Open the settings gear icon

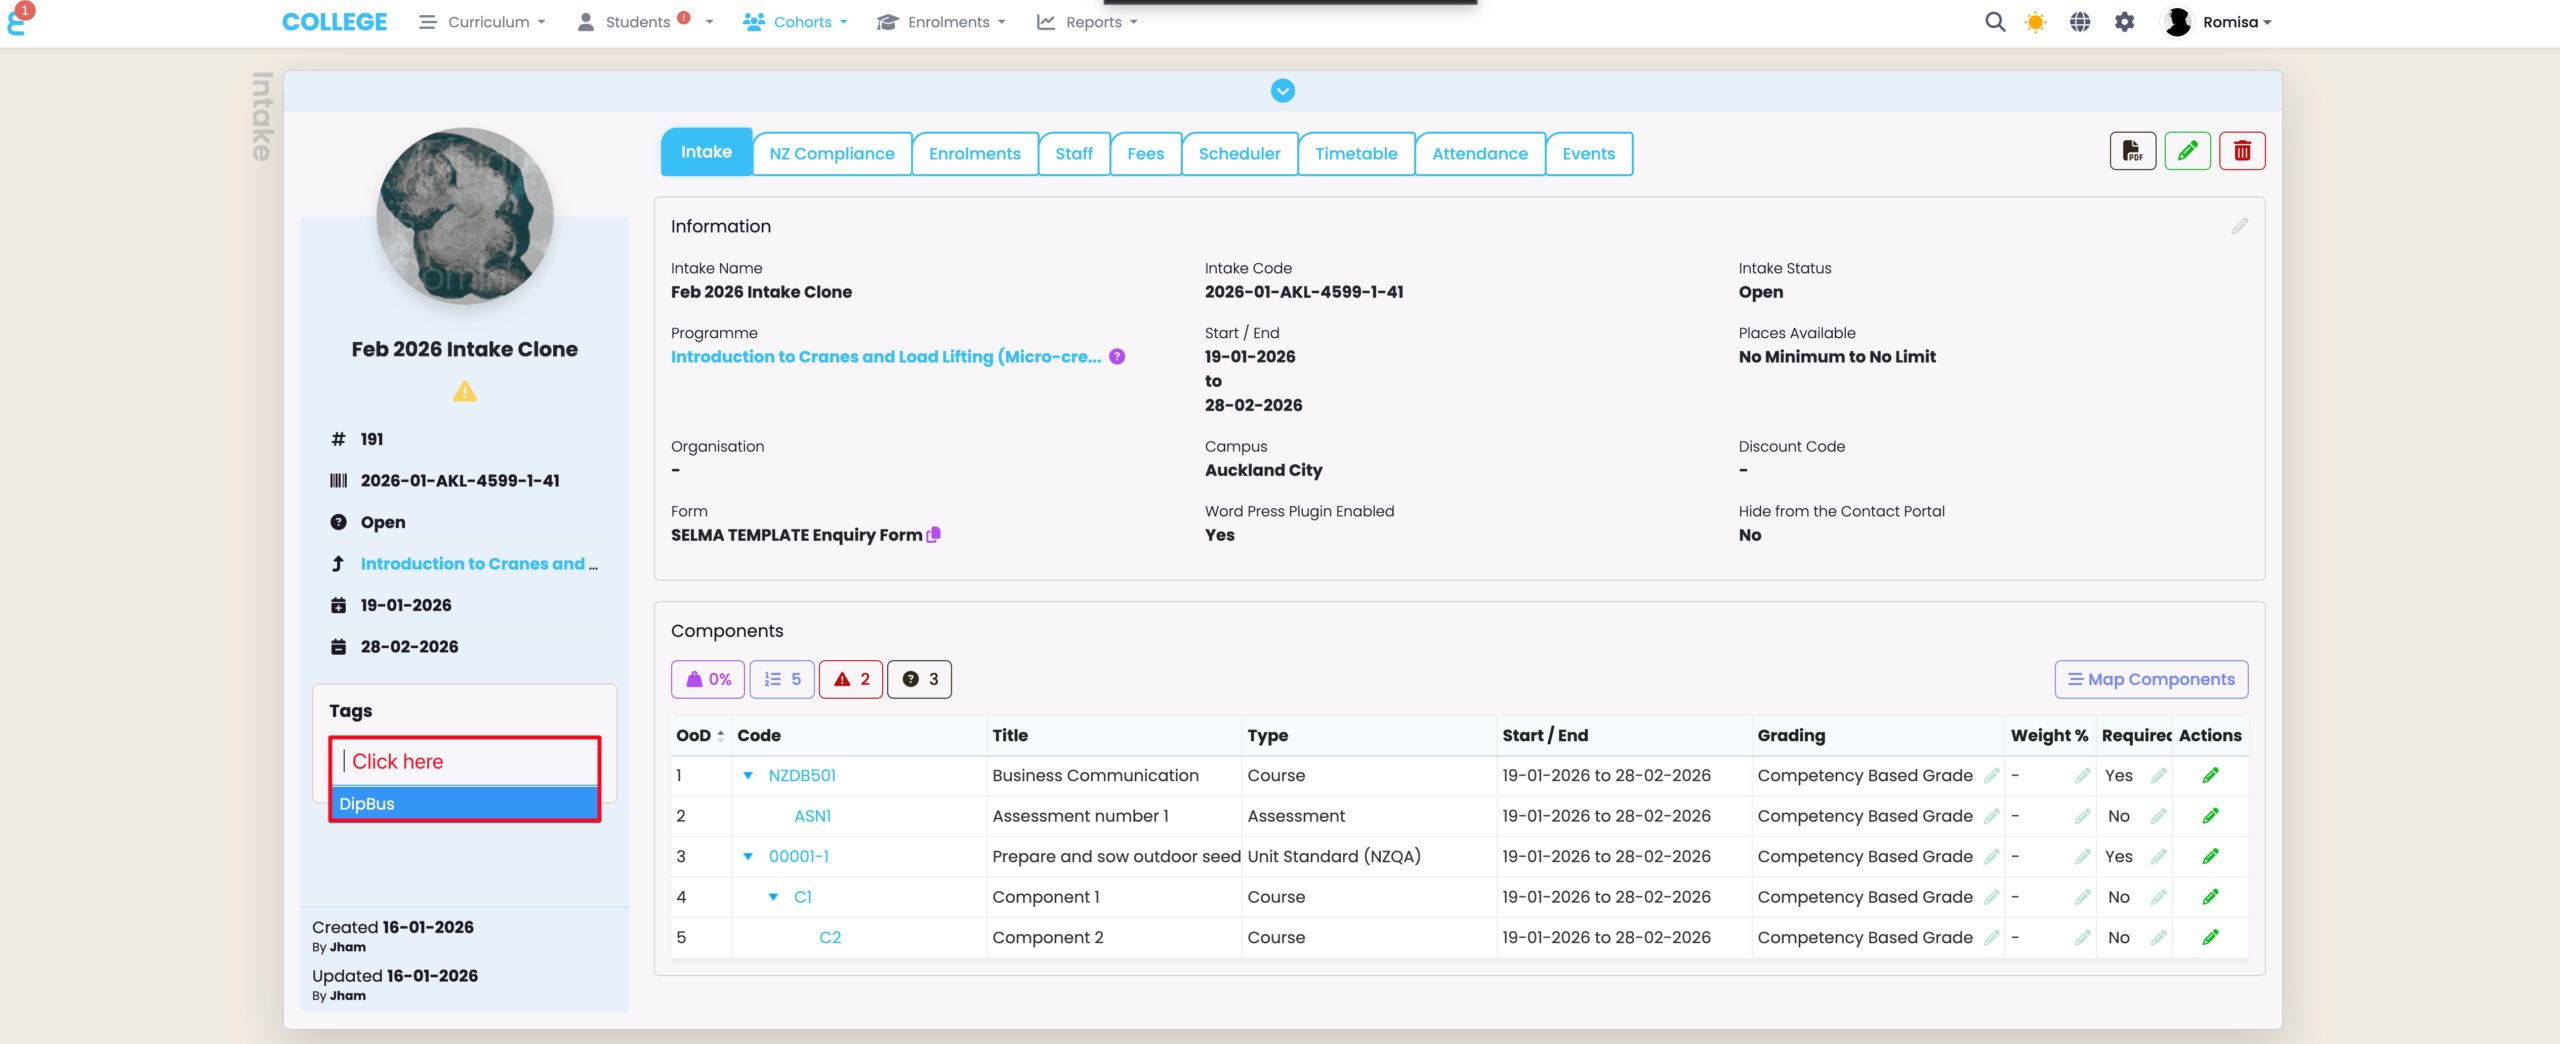(2124, 22)
